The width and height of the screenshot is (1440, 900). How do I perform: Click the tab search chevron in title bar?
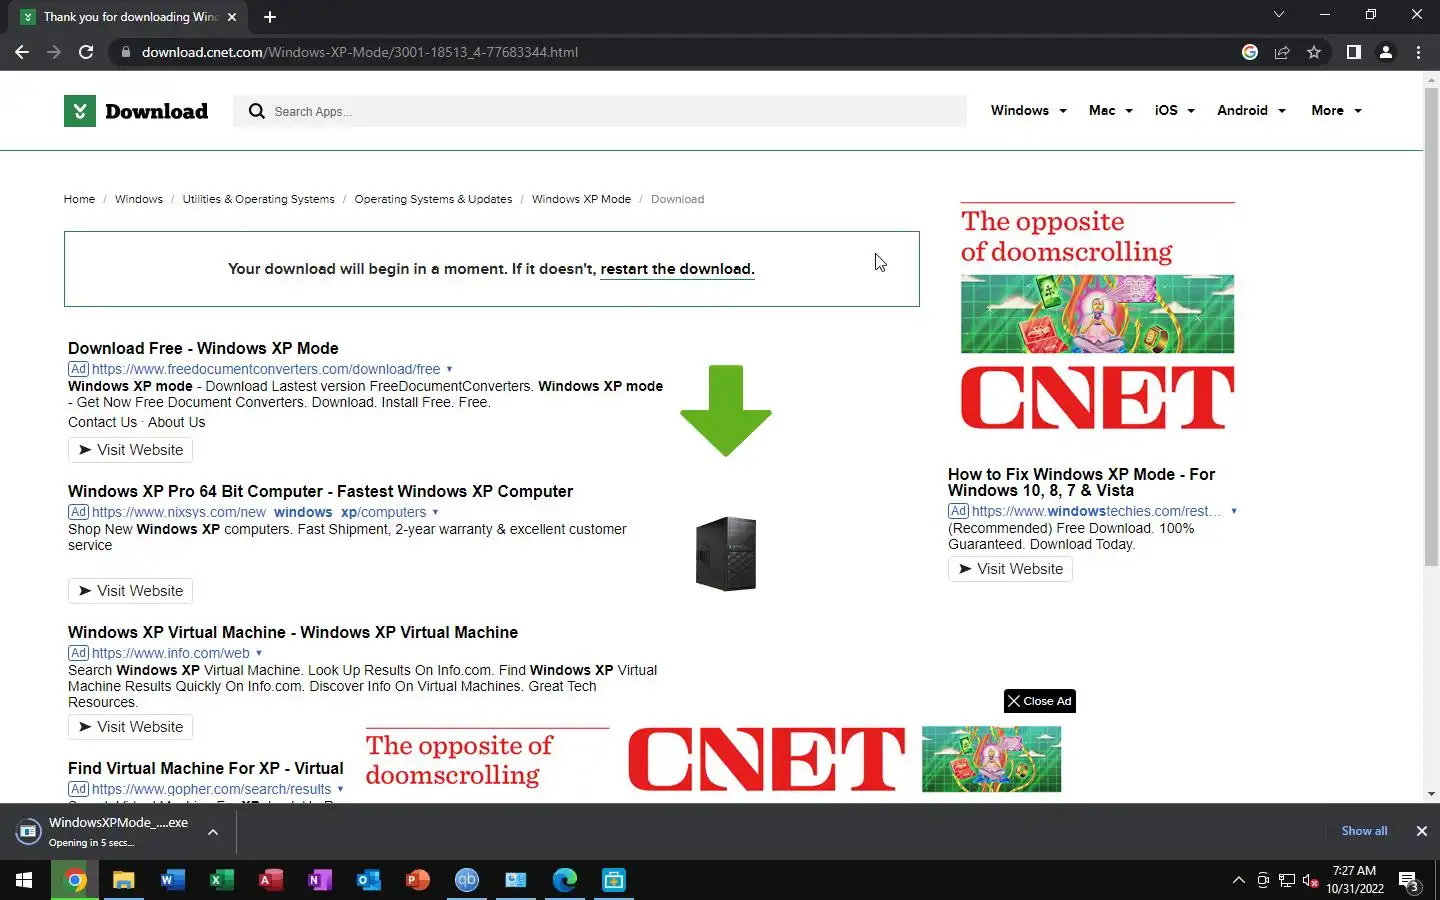click(x=1278, y=15)
